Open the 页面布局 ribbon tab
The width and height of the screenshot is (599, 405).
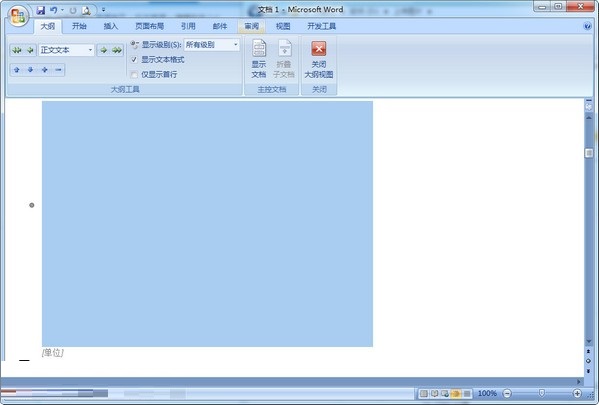[149, 26]
